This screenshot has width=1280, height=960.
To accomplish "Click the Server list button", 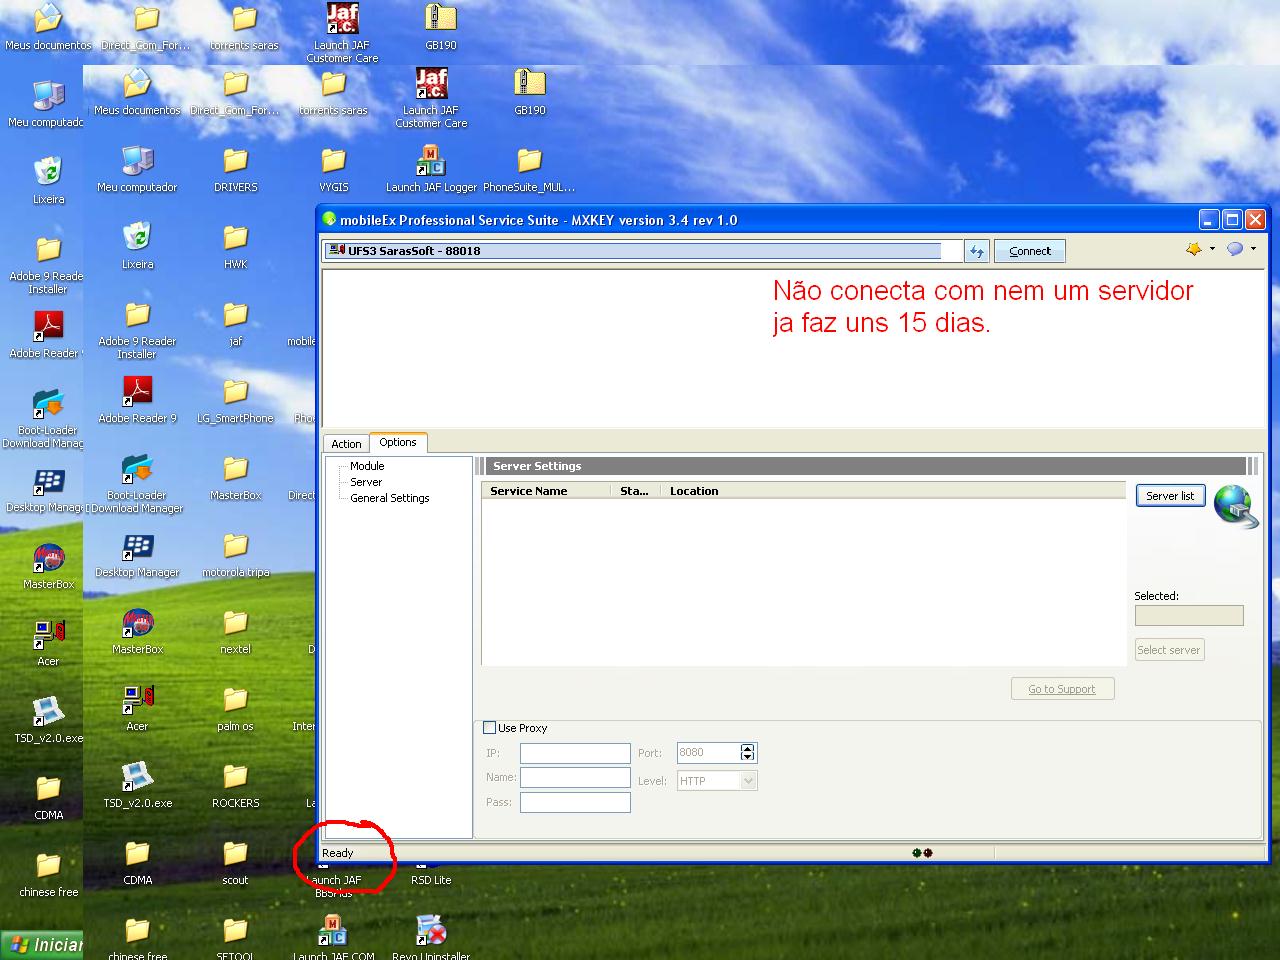I will [x=1170, y=496].
